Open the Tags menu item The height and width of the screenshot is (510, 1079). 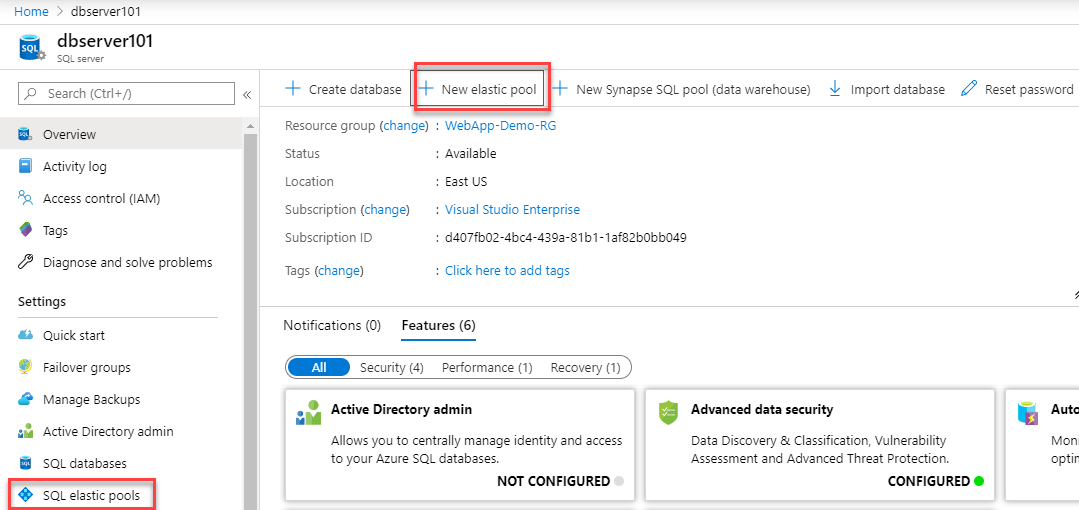click(55, 231)
